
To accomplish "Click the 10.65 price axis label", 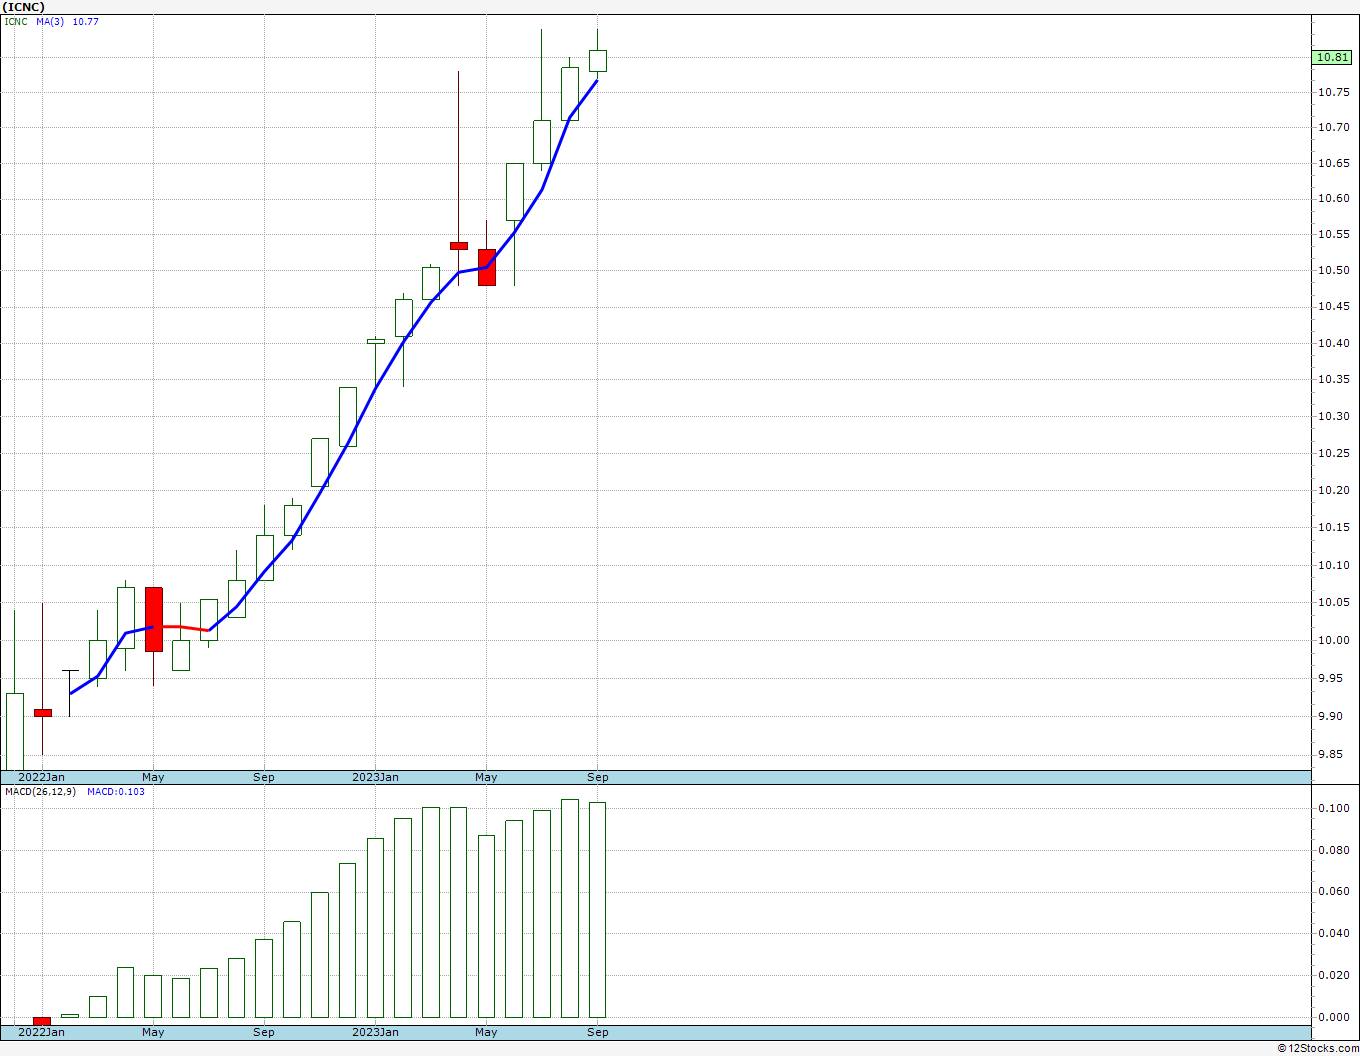I will tap(1332, 163).
